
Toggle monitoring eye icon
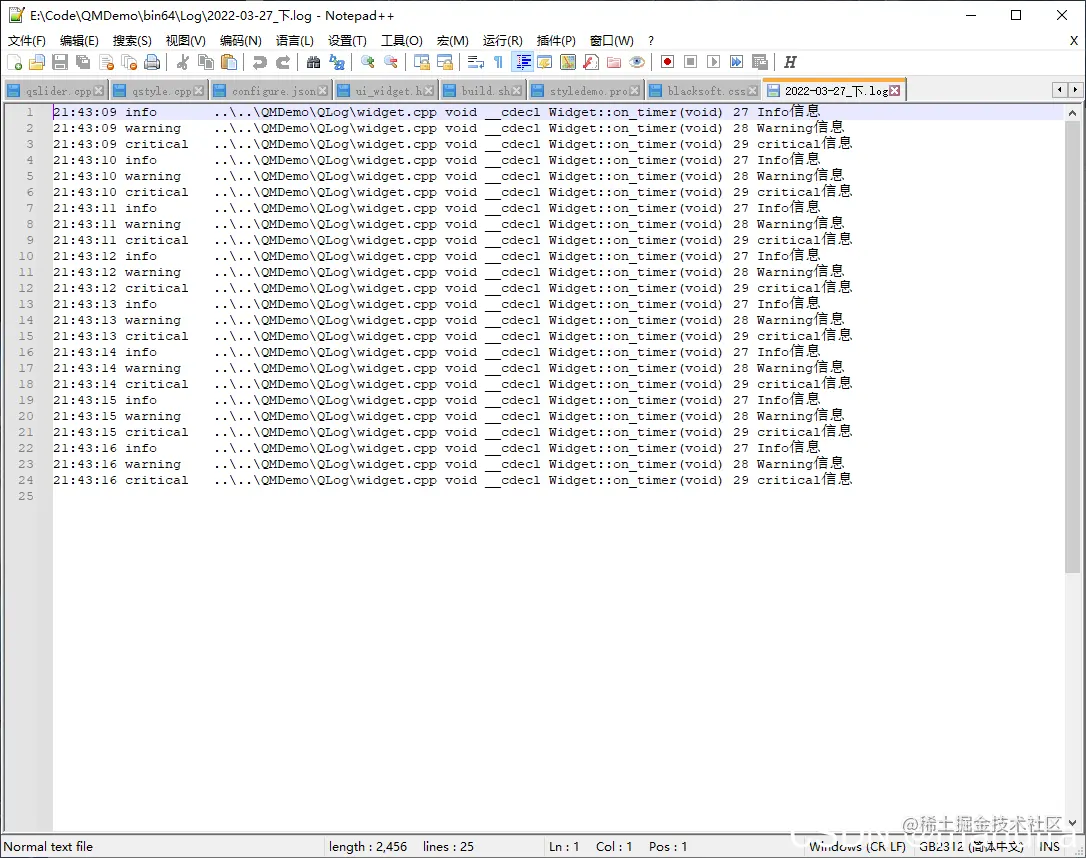click(x=637, y=62)
